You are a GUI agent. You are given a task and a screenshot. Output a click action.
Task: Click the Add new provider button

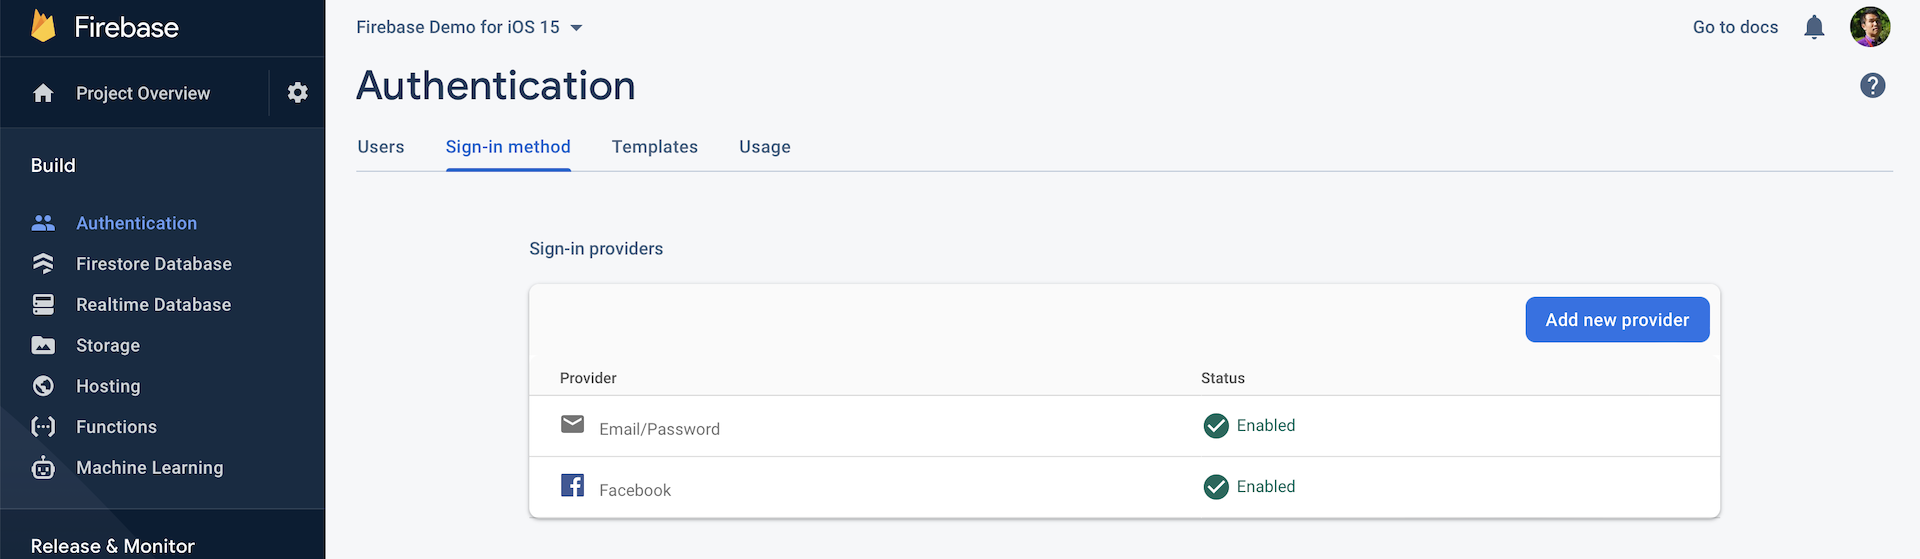(x=1617, y=320)
